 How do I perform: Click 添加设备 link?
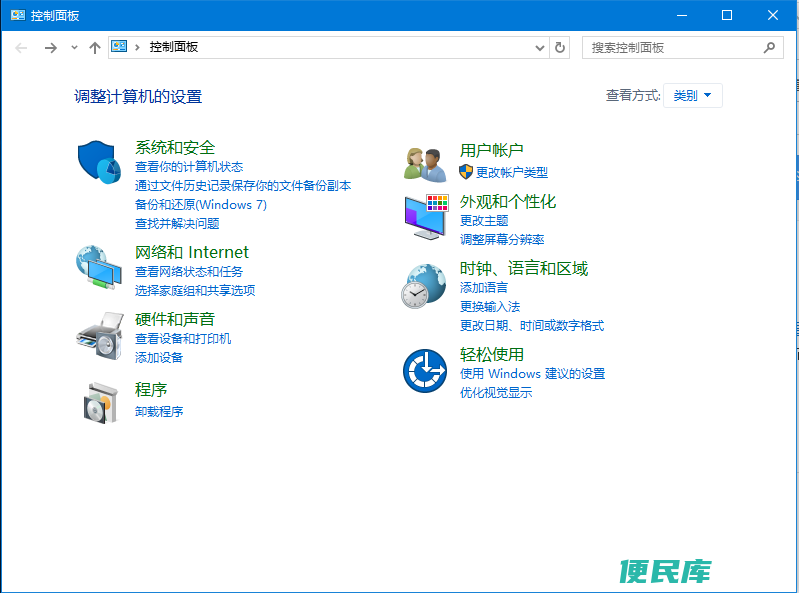158,357
